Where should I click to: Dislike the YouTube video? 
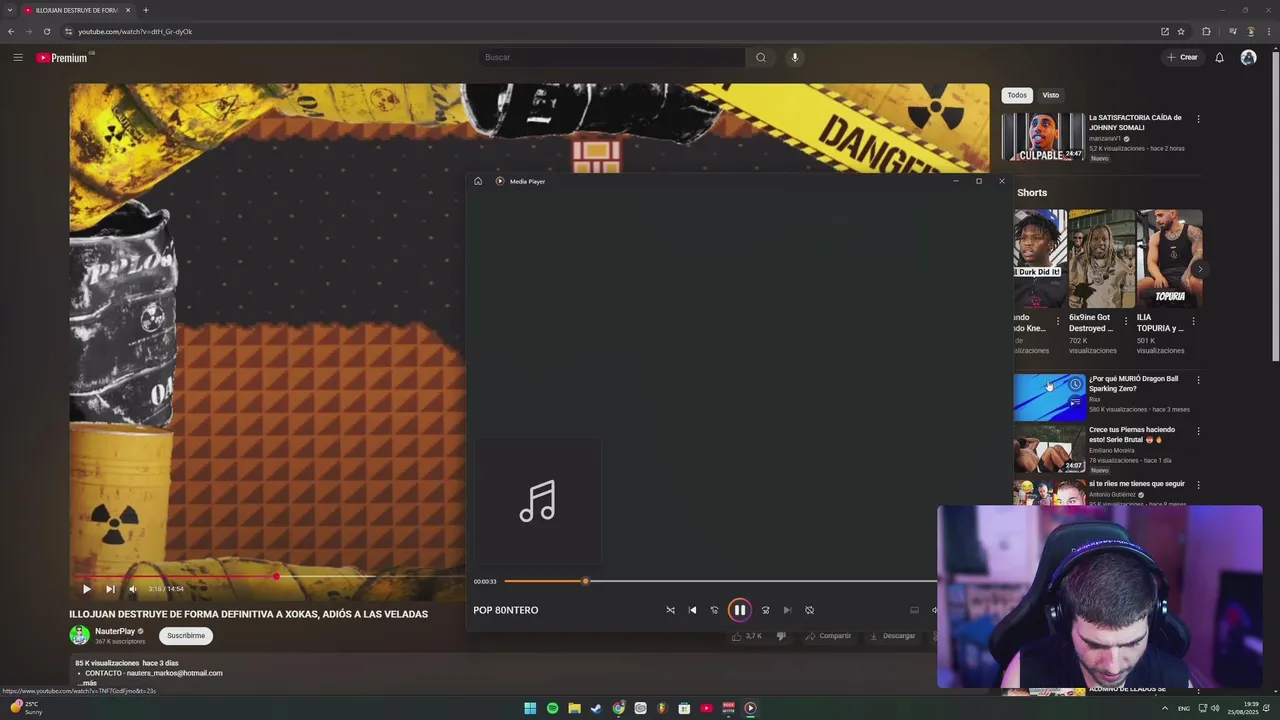pyautogui.click(x=781, y=636)
